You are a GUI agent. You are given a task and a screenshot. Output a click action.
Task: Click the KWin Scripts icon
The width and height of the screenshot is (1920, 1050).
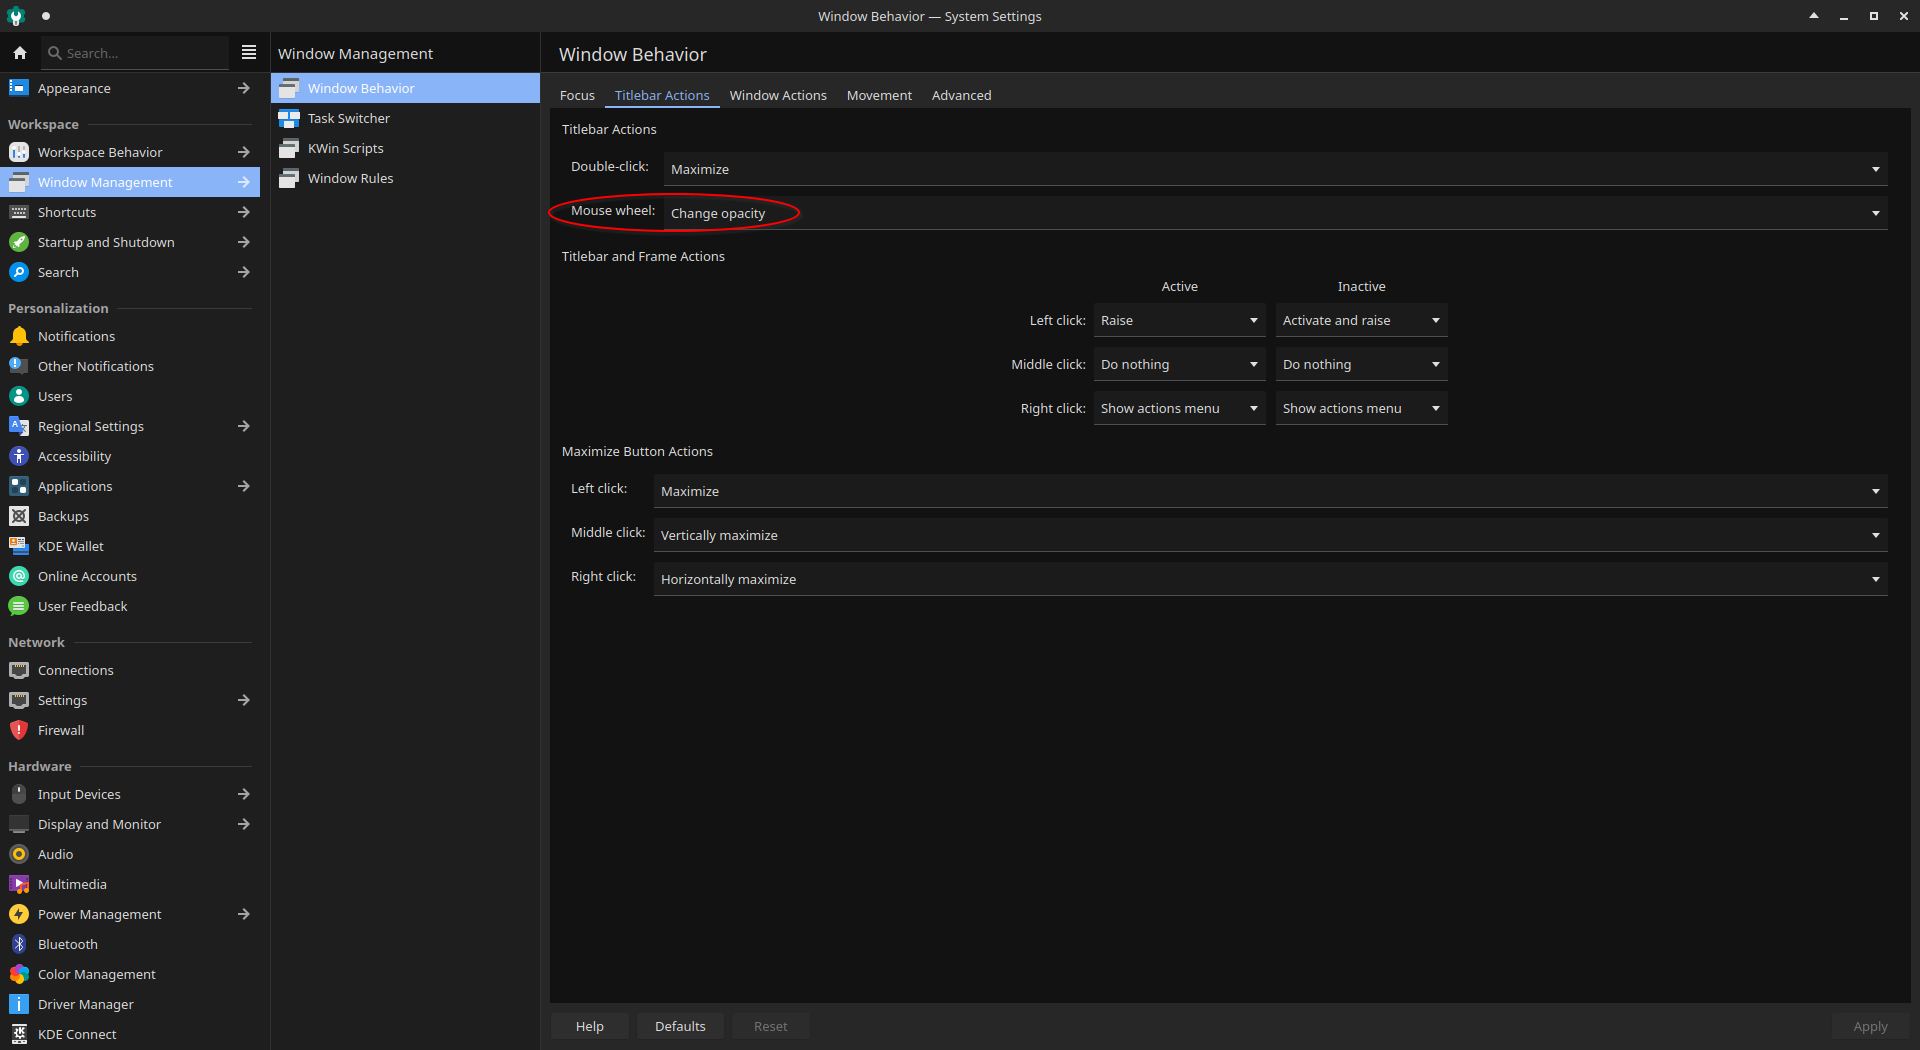pyautogui.click(x=289, y=148)
